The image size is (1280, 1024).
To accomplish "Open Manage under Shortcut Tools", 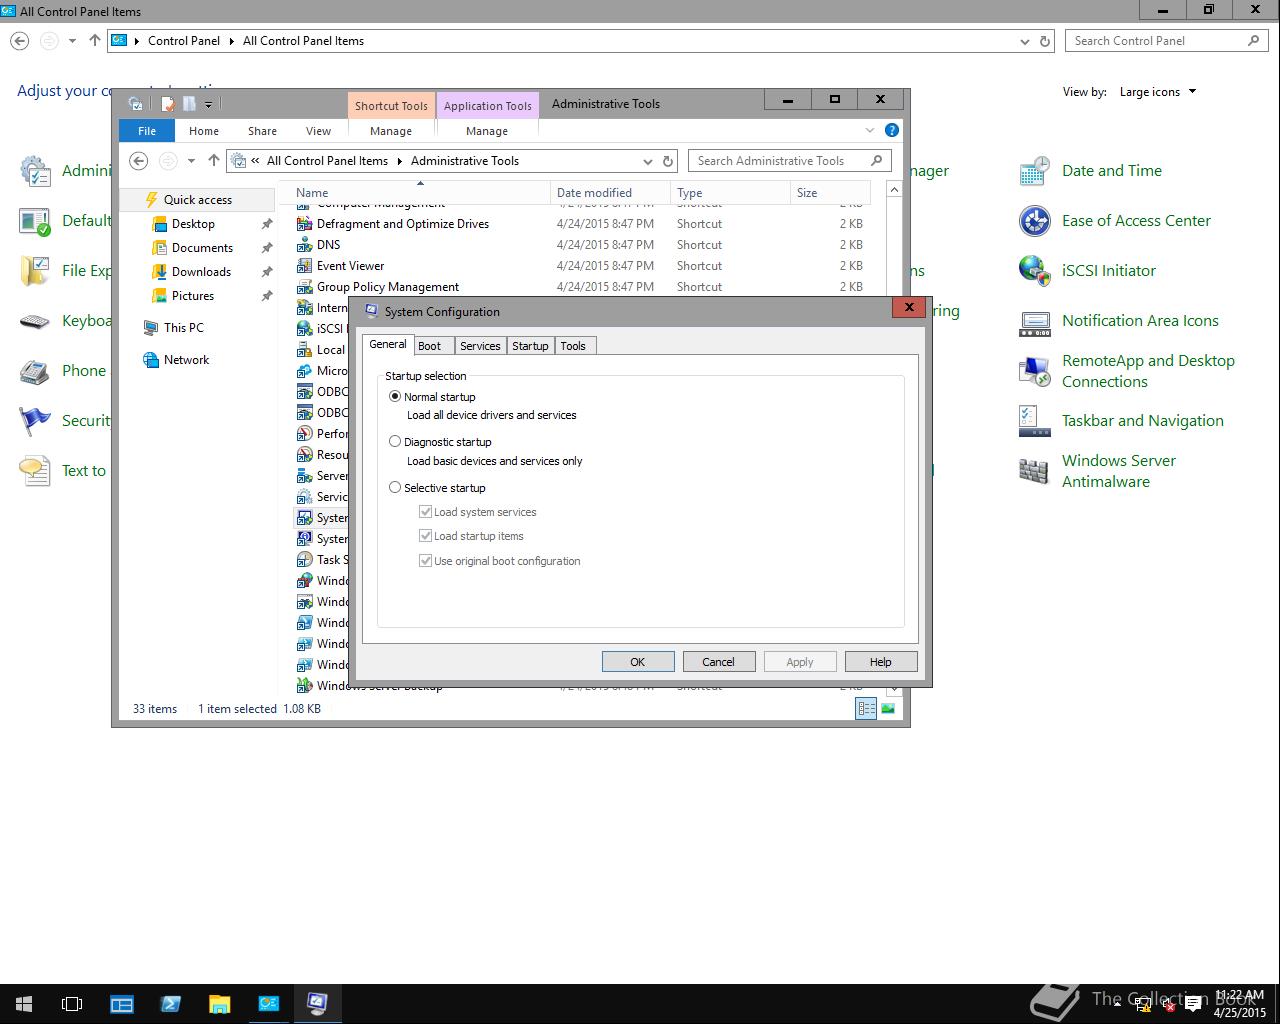I will point(391,131).
